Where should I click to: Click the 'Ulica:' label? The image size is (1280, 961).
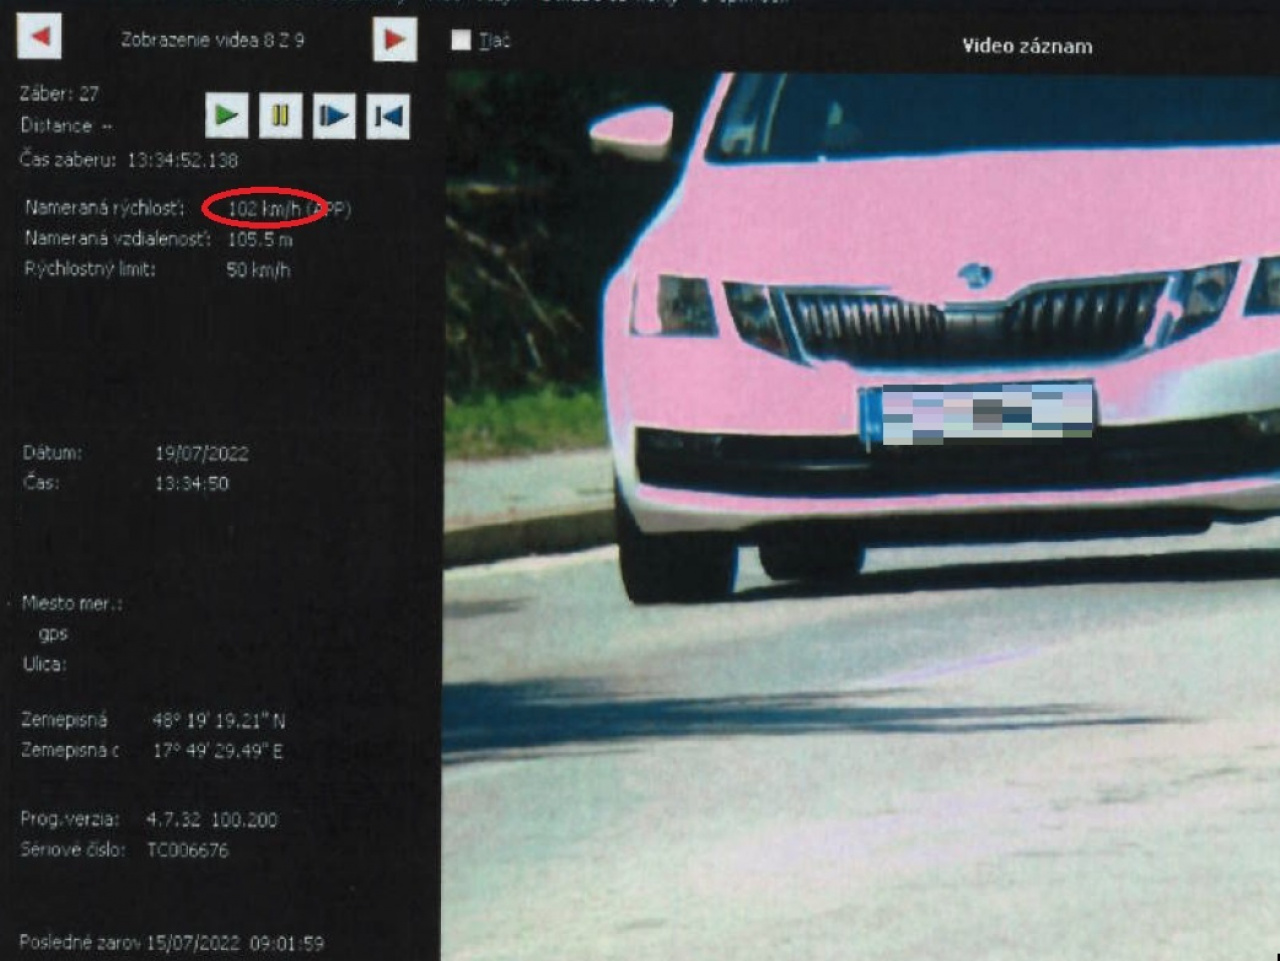coord(44,664)
